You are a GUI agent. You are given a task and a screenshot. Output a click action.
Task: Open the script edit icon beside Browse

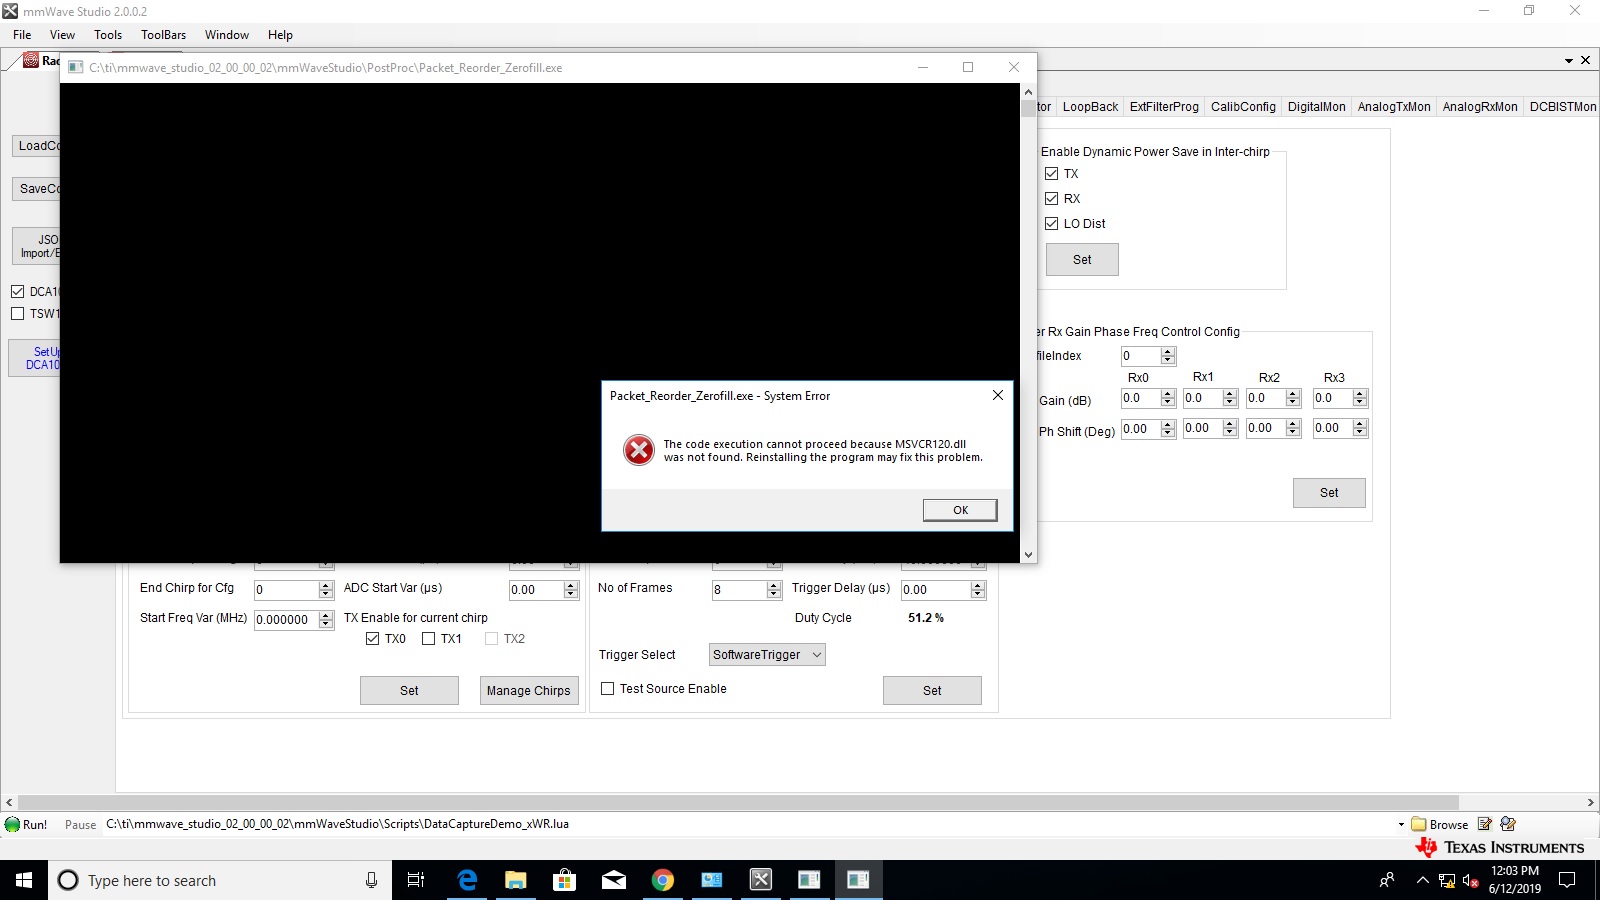pos(1485,824)
